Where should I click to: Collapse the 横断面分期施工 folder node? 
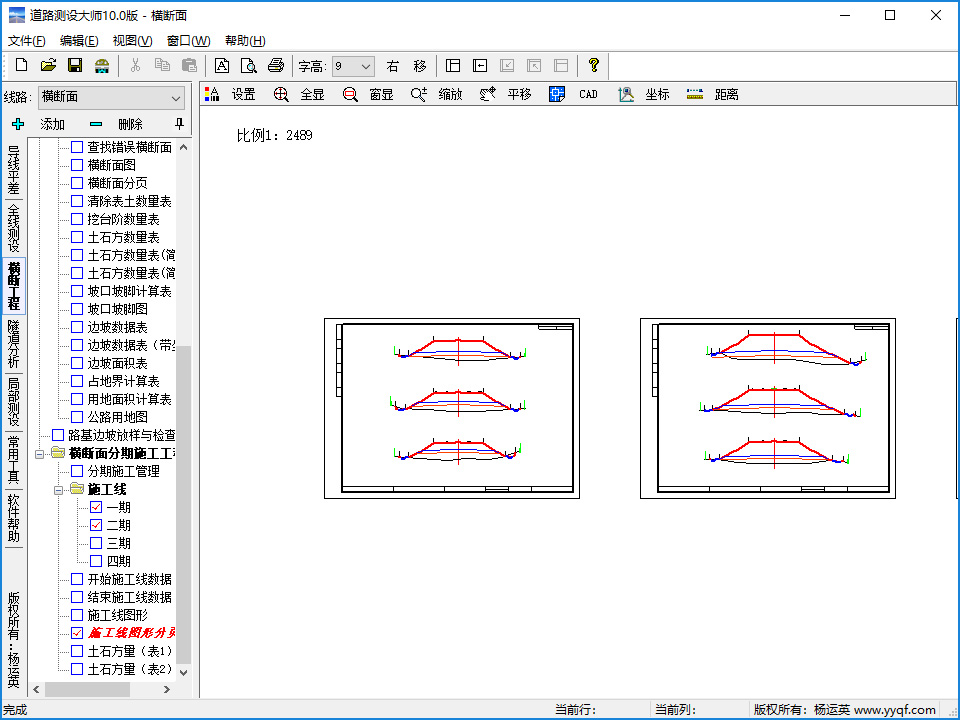pyautogui.click(x=40, y=454)
